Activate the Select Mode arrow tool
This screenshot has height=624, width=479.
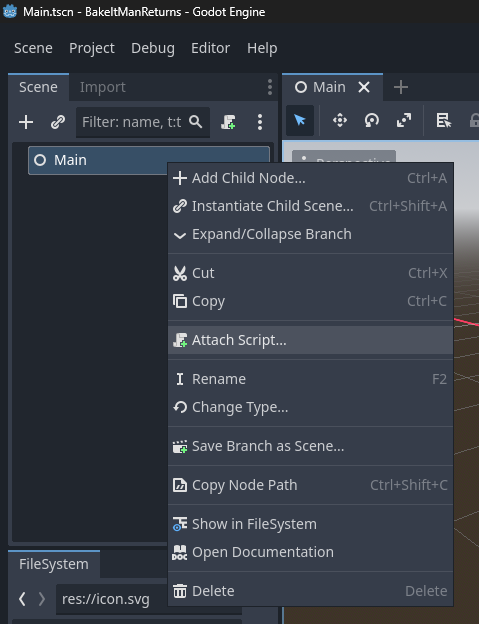(300, 120)
